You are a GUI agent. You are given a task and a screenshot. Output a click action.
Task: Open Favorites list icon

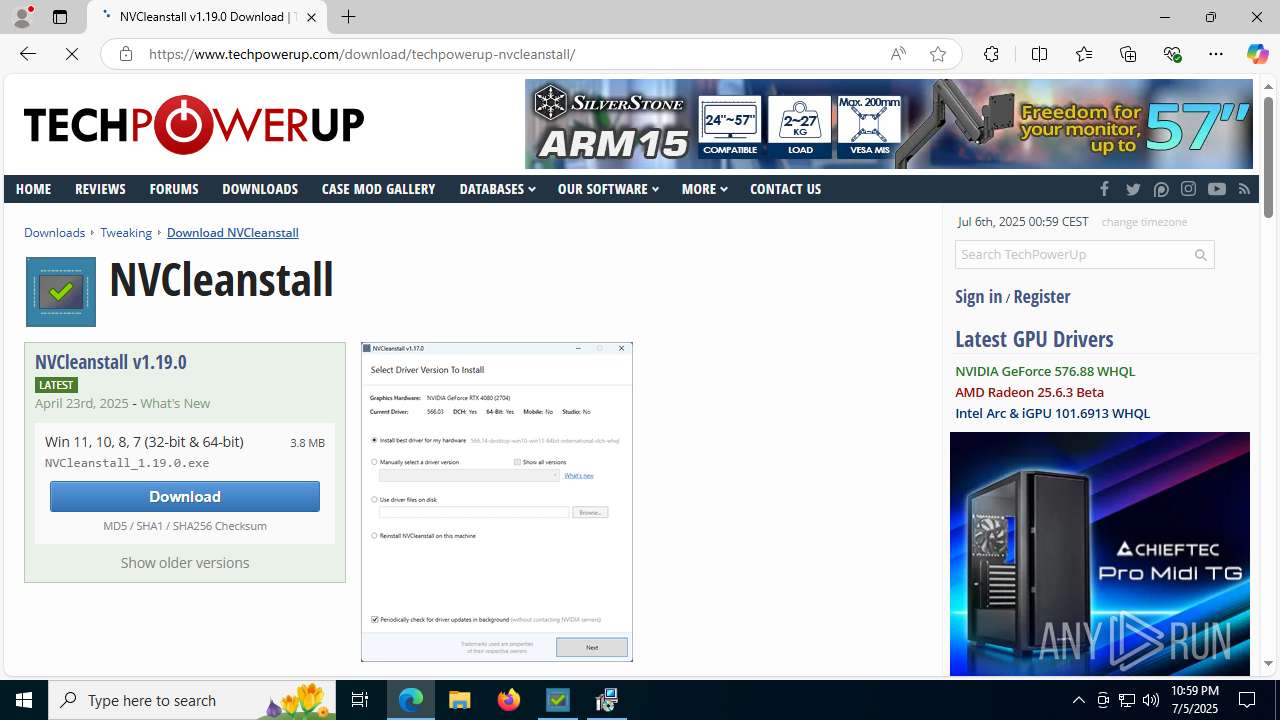pos(1083,54)
